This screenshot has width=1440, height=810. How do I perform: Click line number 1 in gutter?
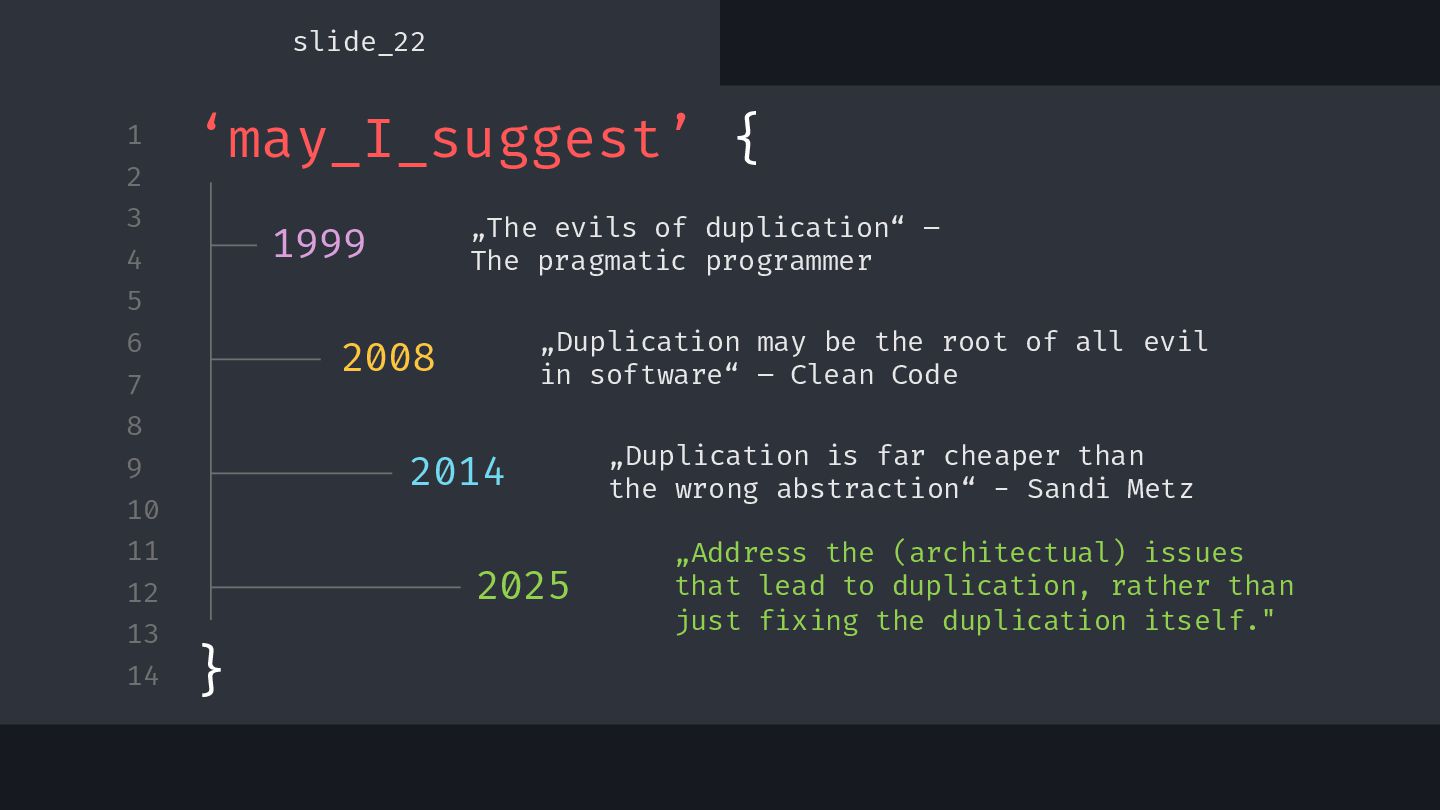pyautogui.click(x=135, y=135)
